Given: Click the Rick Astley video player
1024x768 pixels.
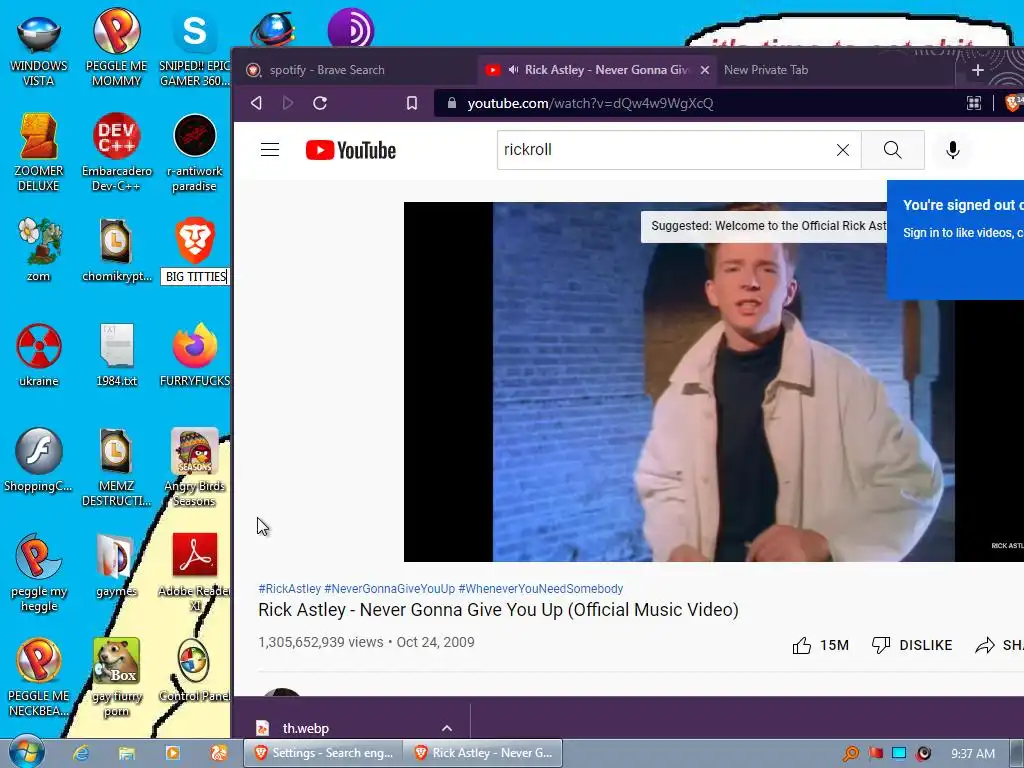Looking at the screenshot, I should tap(714, 382).
